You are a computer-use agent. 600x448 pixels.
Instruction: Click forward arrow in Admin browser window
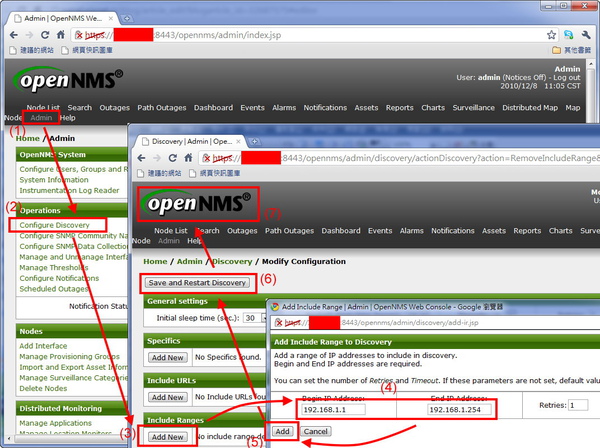coord(29,35)
